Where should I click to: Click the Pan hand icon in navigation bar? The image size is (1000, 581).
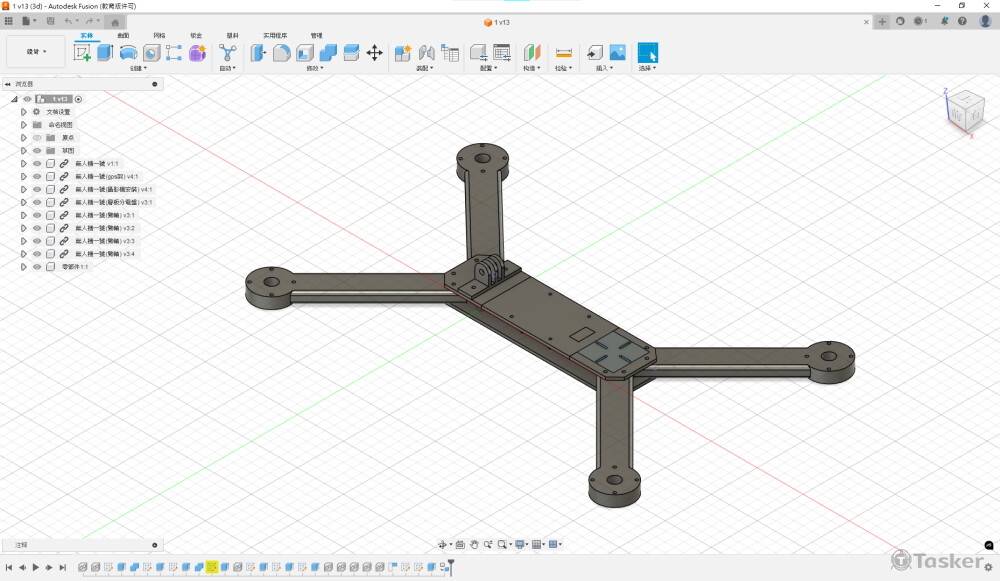pos(474,545)
